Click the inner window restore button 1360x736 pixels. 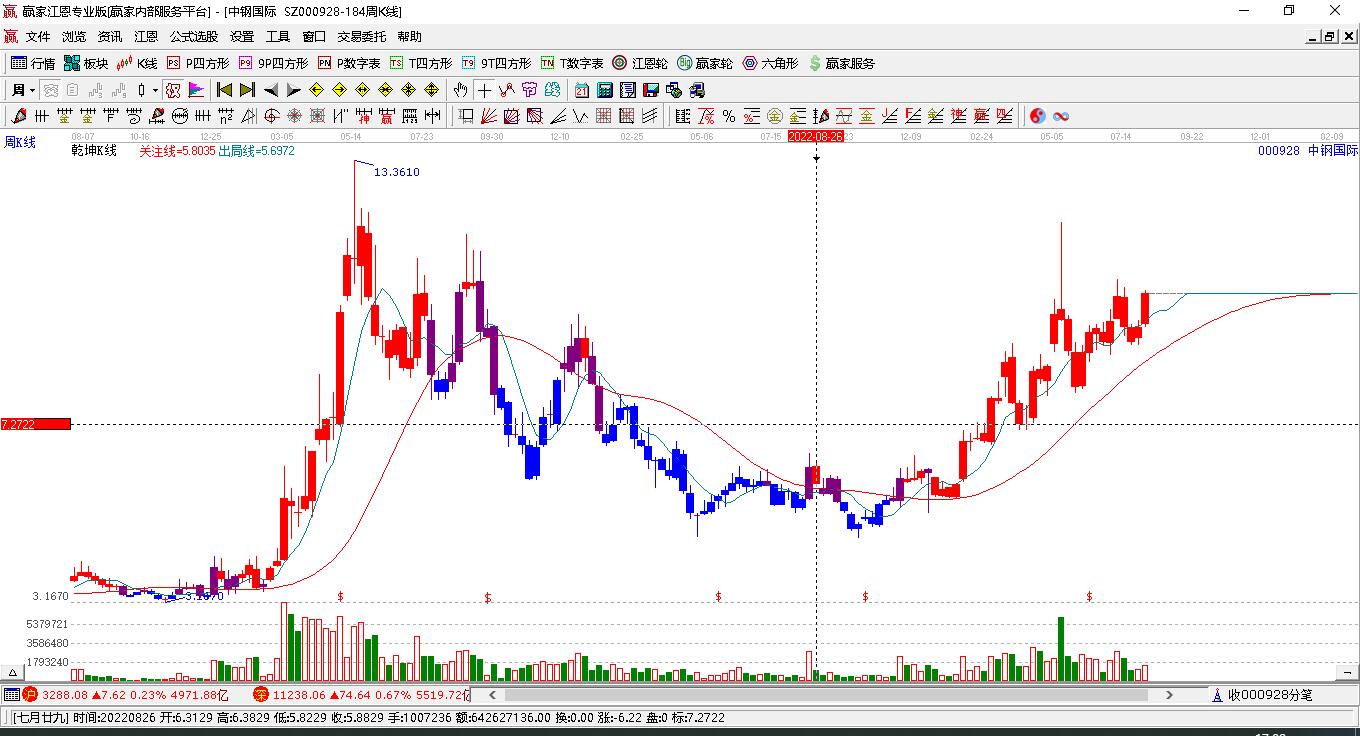tap(1330, 37)
